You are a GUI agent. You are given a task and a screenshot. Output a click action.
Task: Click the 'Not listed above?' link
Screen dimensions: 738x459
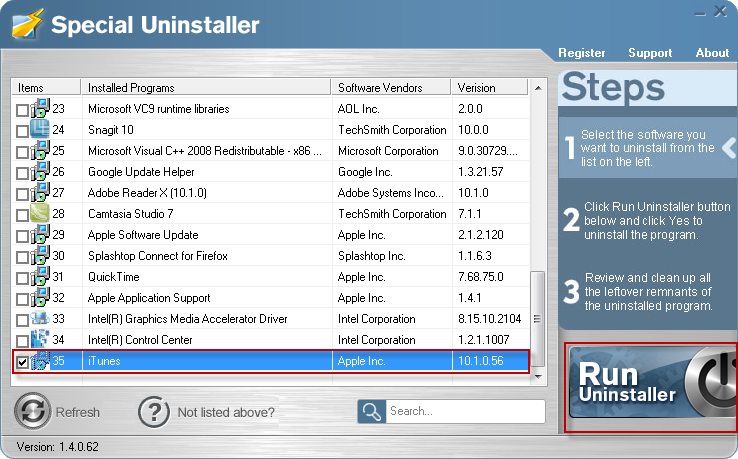click(x=226, y=412)
